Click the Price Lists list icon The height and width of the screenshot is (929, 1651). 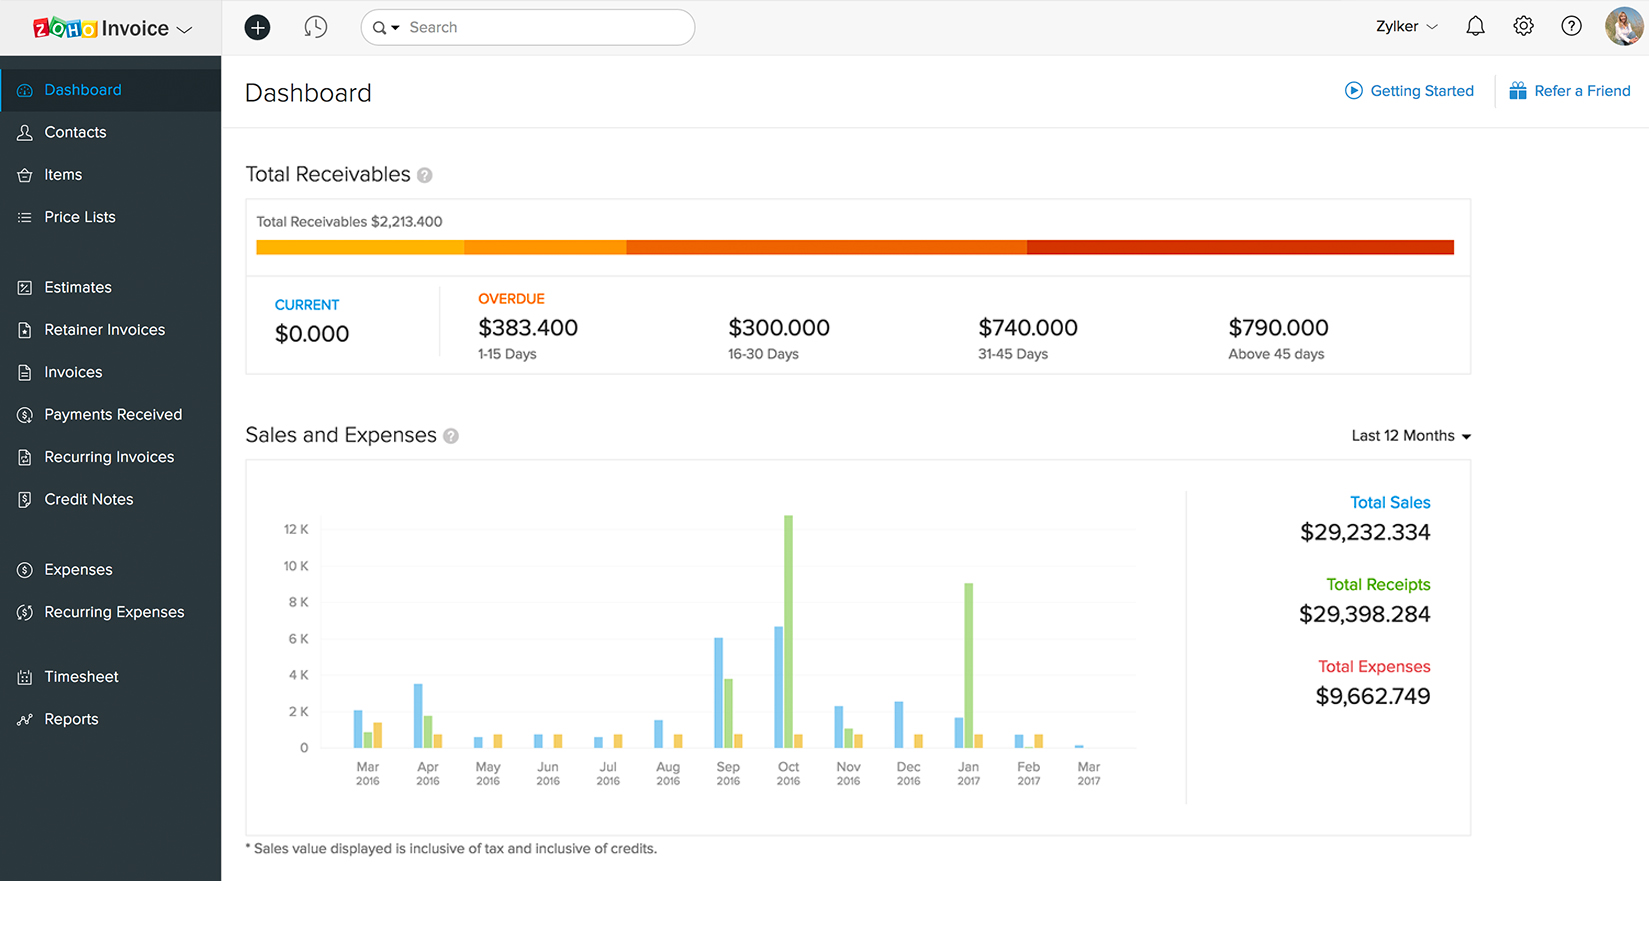pos(25,217)
